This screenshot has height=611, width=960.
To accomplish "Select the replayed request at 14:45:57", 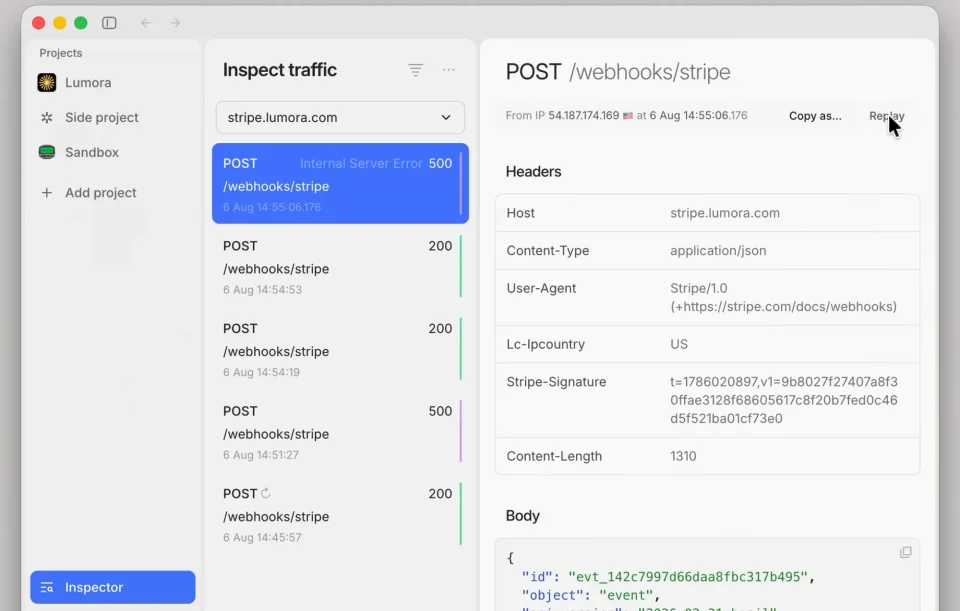I will click(x=340, y=515).
